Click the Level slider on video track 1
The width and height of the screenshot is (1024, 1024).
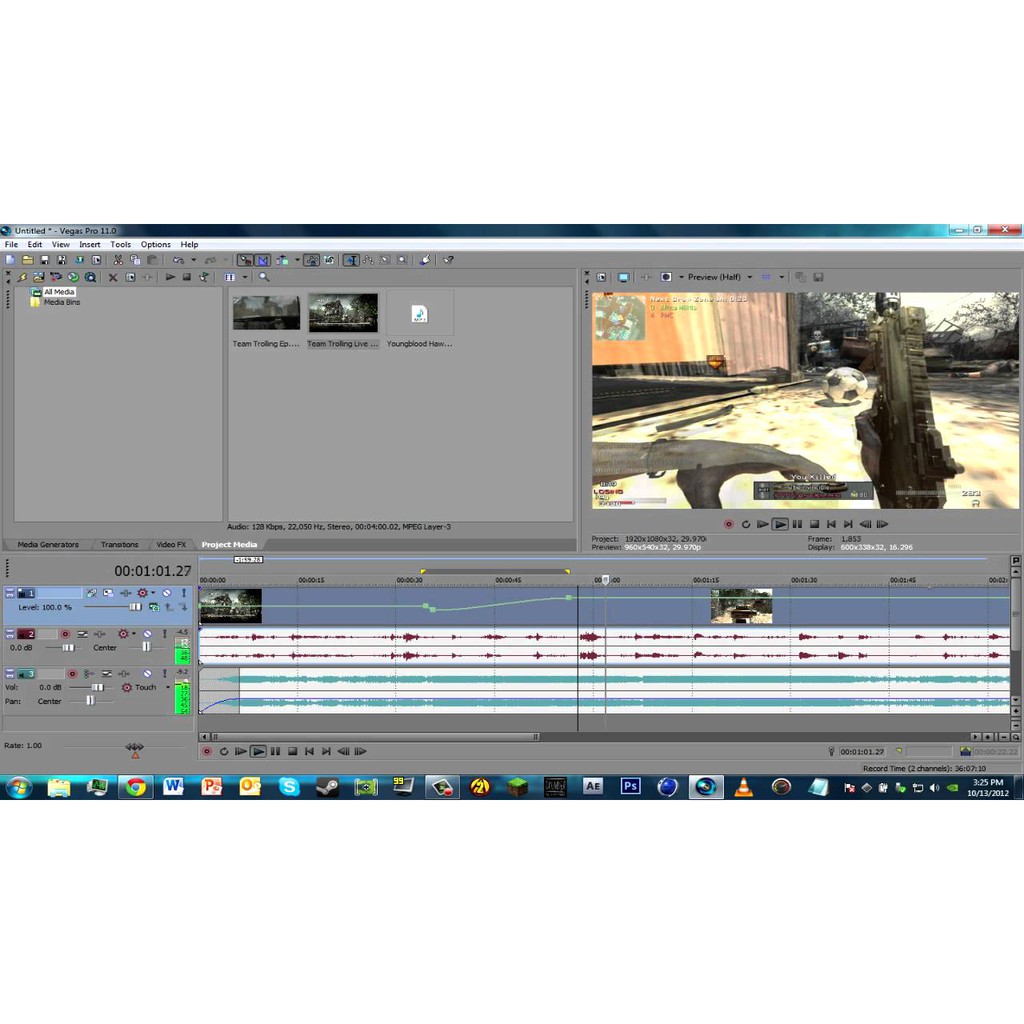[134, 607]
